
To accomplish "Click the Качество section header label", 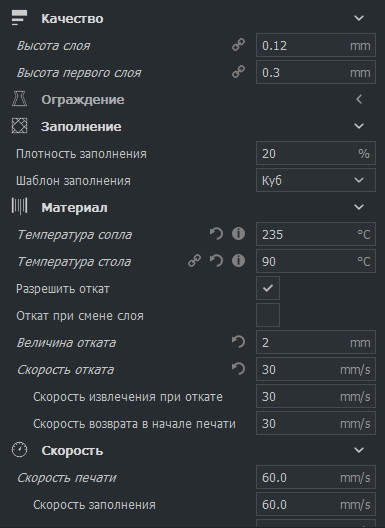I will [72, 19].
